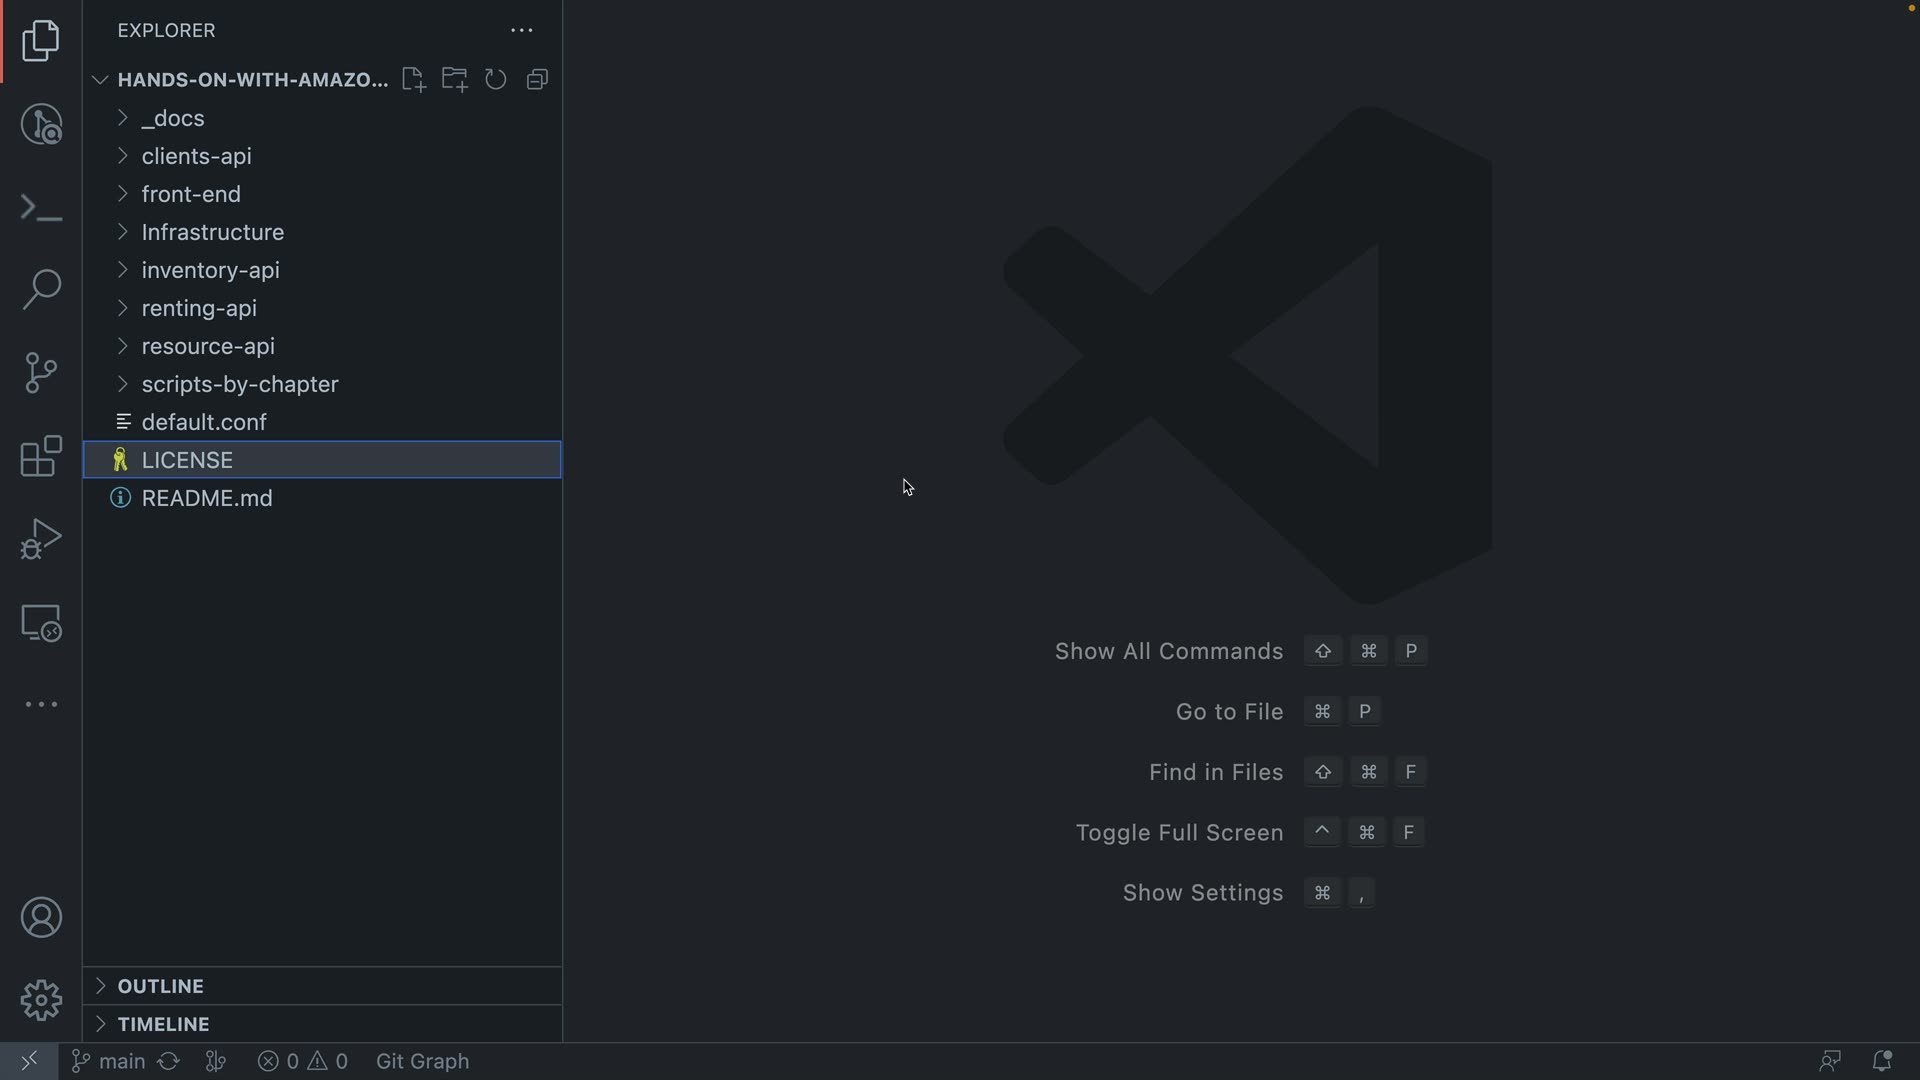
Task: Open the Manage gear menu
Action: tap(41, 1000)
